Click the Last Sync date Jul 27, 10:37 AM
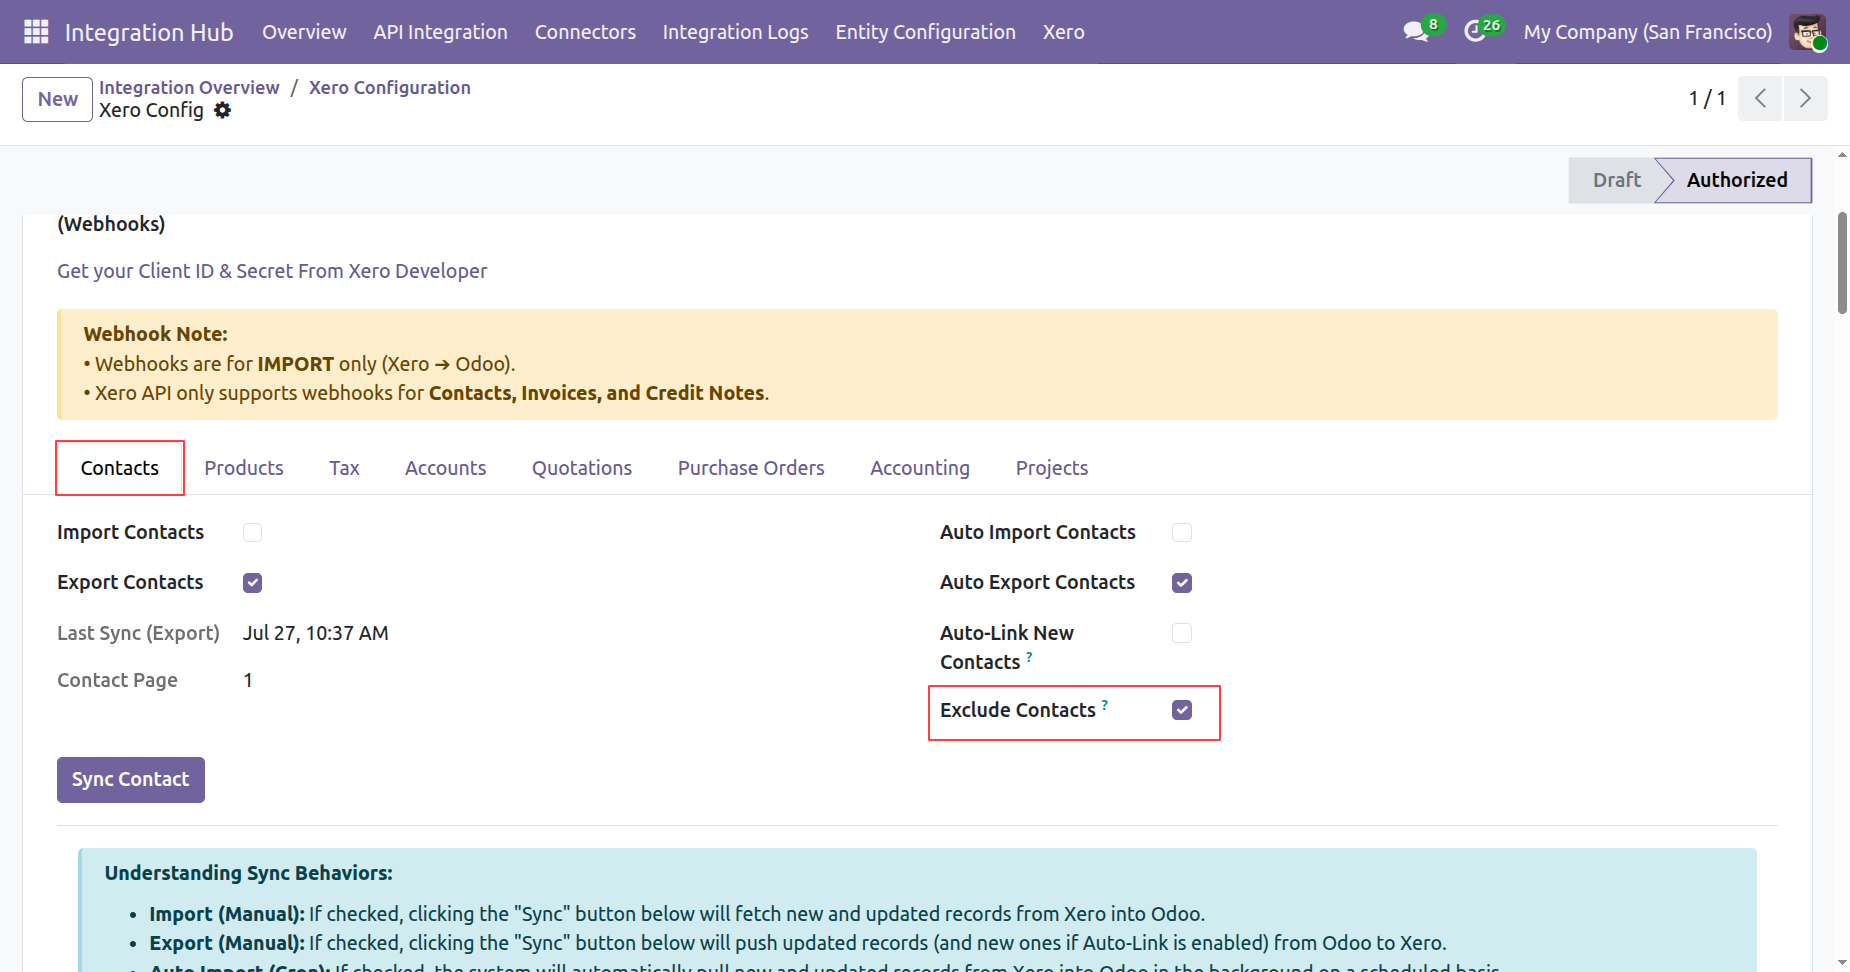 [x=316, y=633]
